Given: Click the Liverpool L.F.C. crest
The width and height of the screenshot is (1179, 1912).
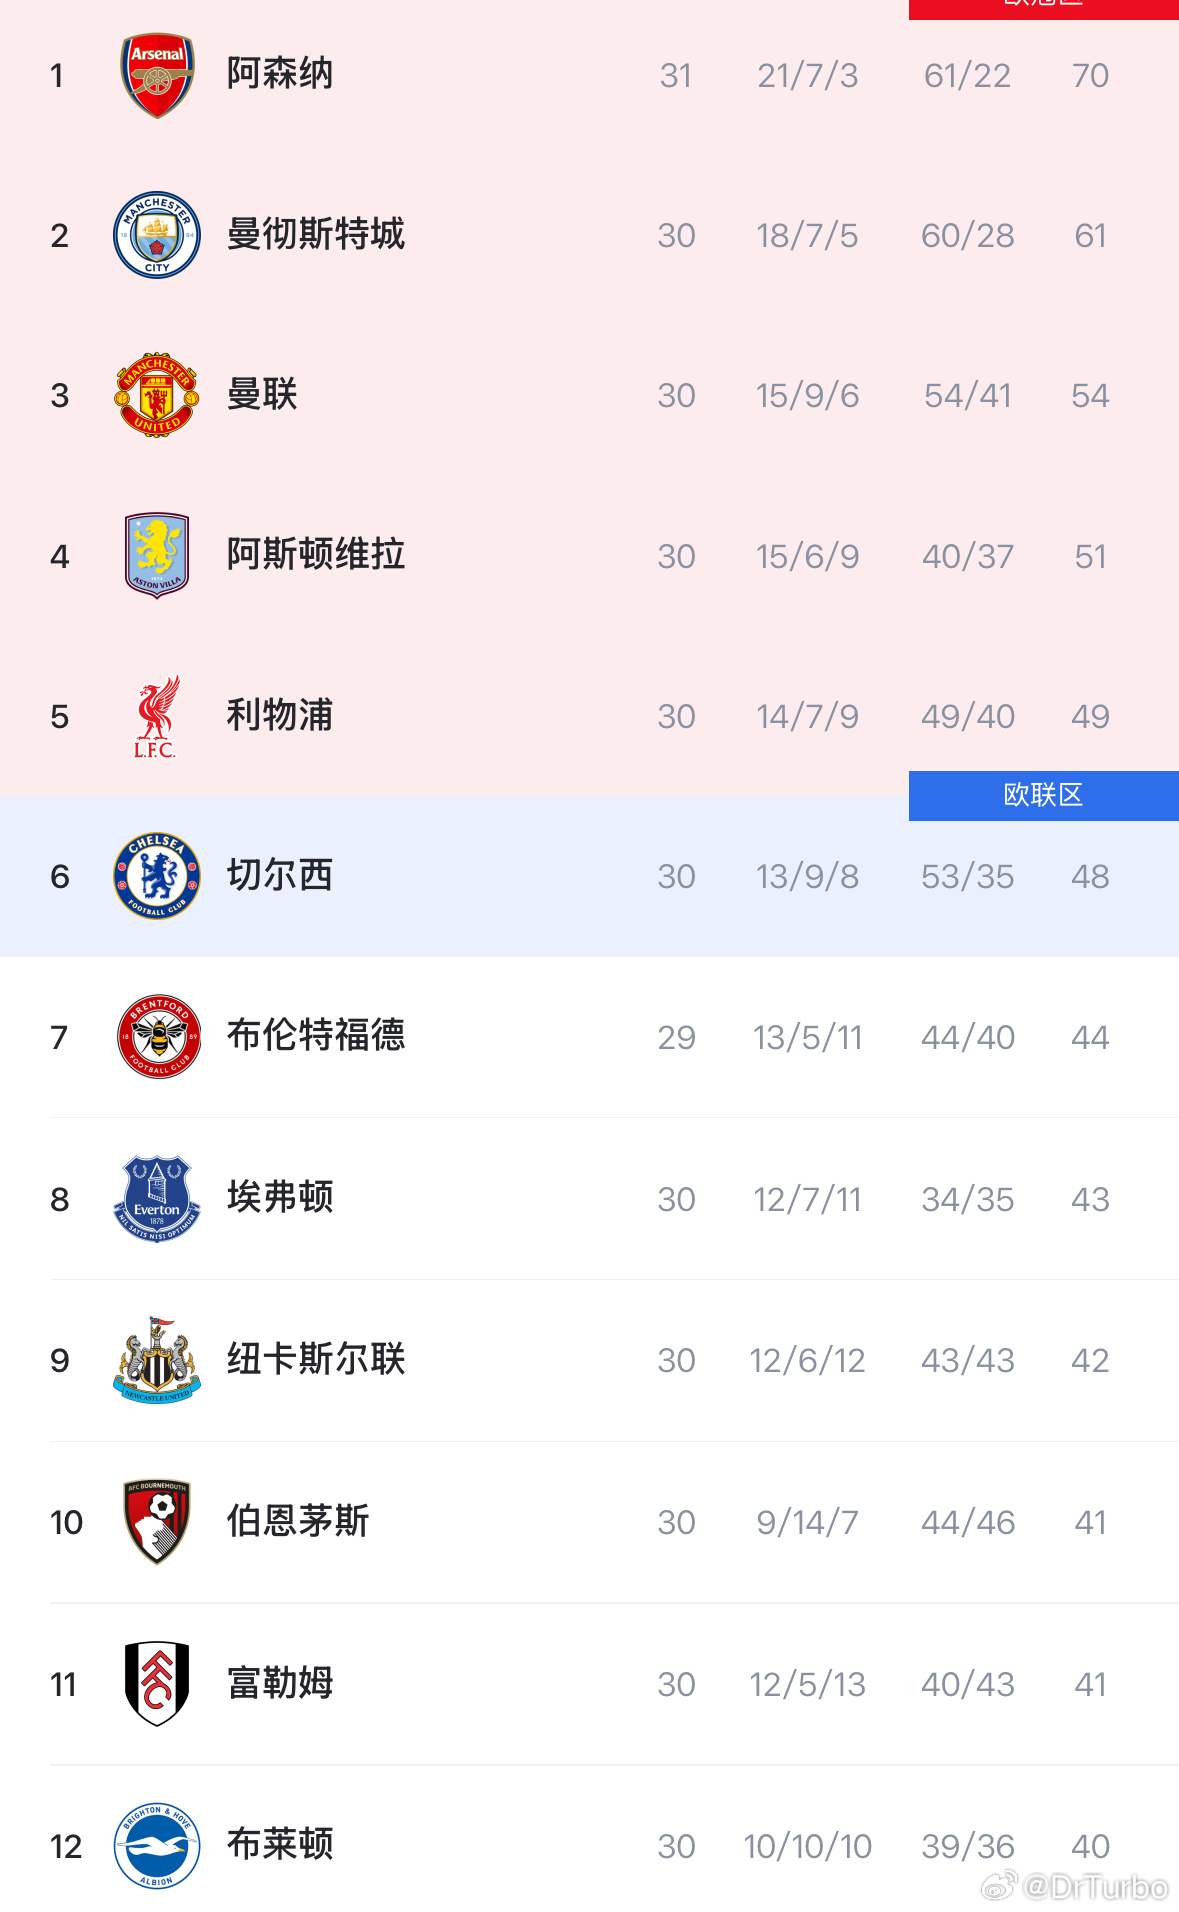Looking at the screenshot, I should tap(157, 715).
